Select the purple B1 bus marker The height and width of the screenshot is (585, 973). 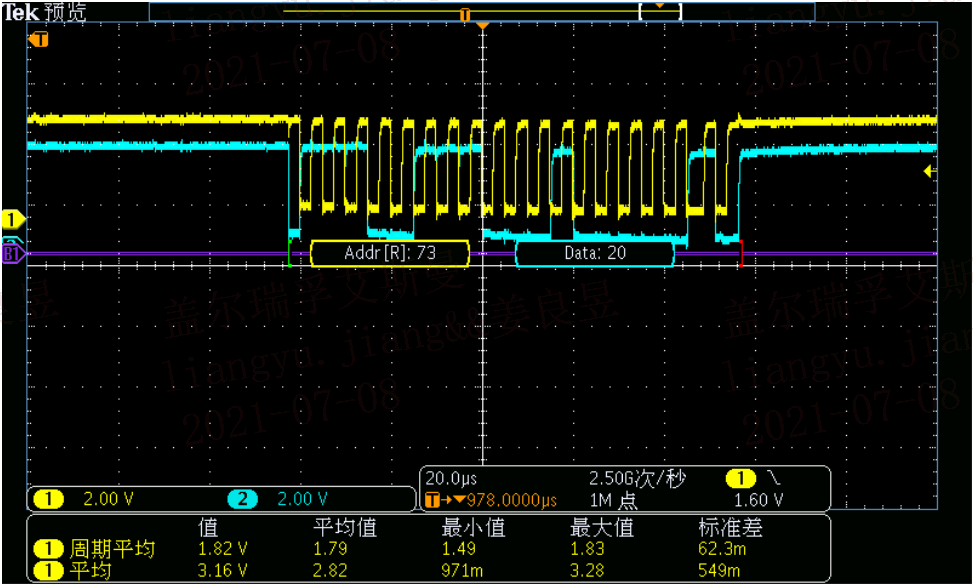click(12, 254)
